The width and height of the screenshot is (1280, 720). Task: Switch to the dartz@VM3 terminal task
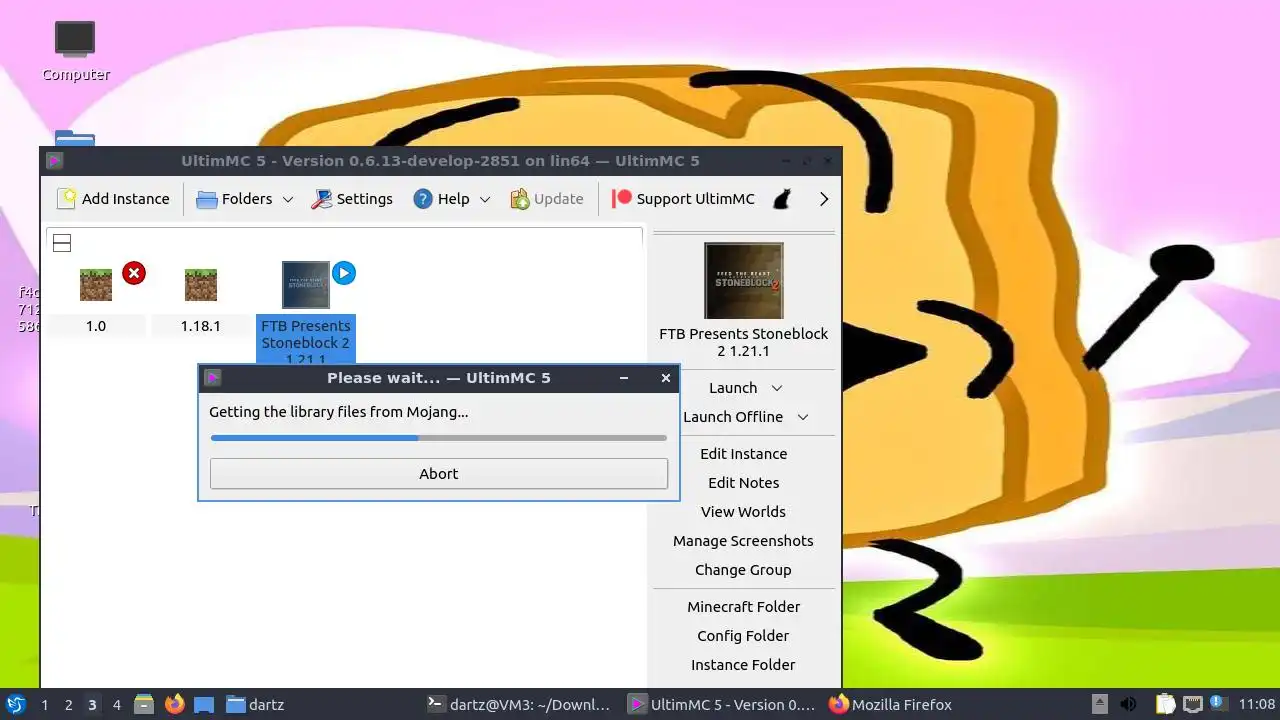pos(518,705)
